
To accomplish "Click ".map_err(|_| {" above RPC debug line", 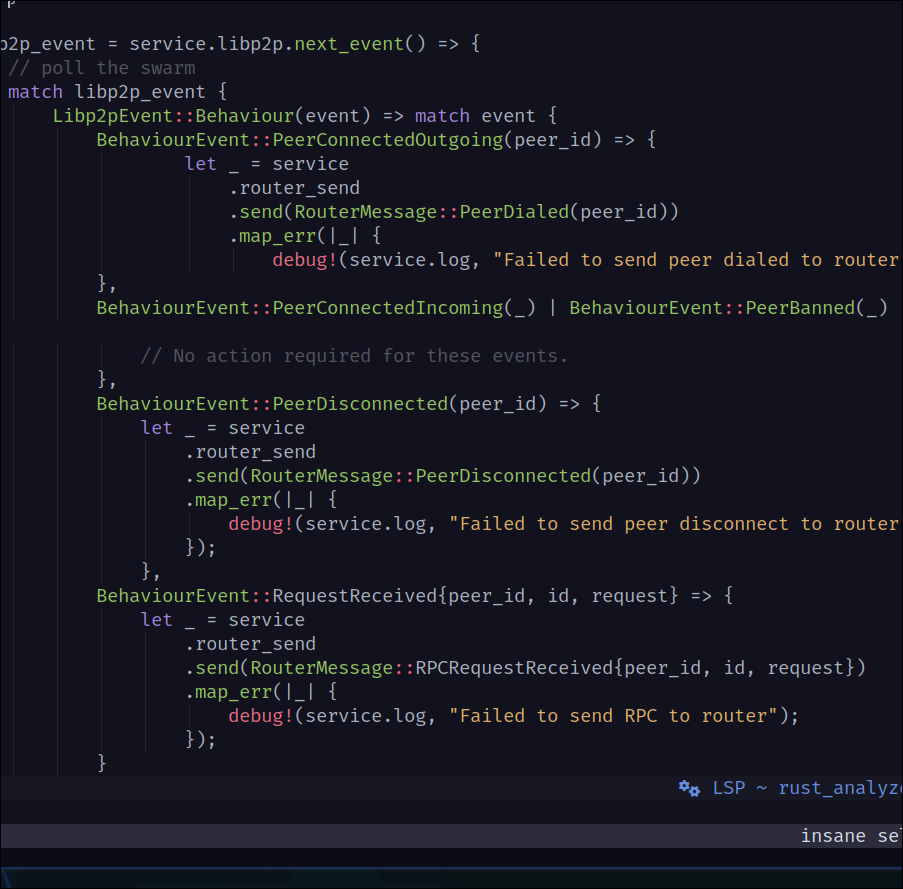I will tap(261, 692).
